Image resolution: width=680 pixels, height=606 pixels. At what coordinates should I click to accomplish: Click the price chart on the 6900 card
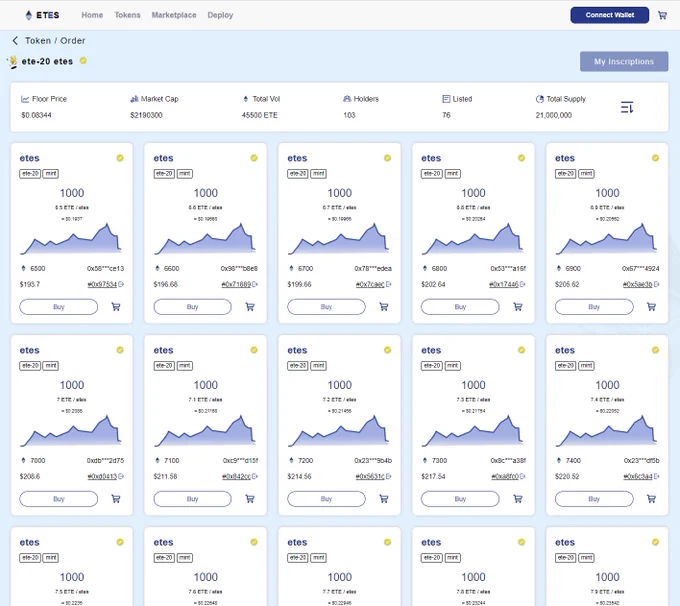click(606, 239)
